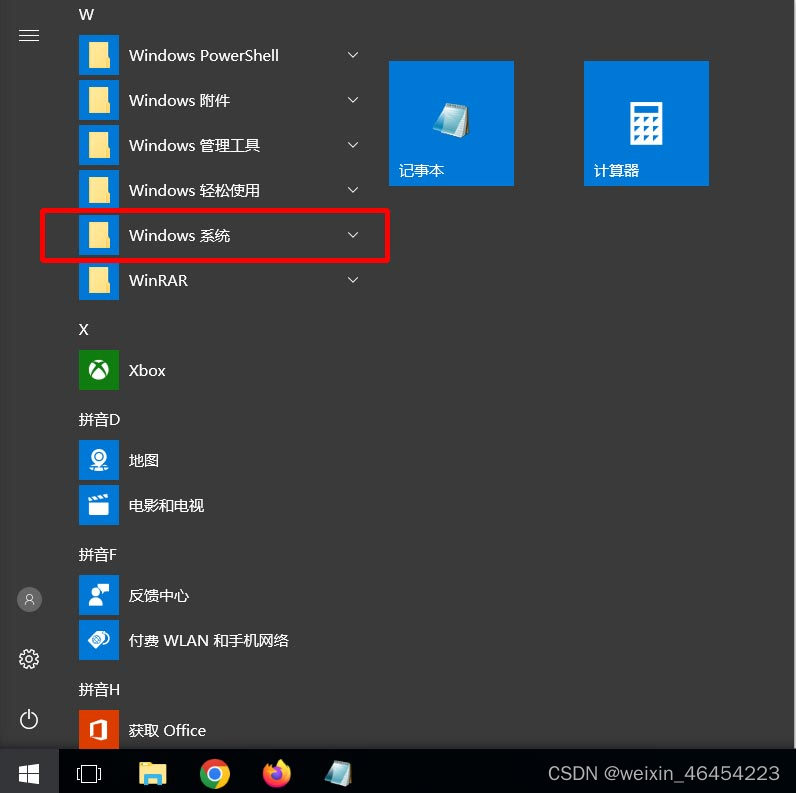Click the Windows PowerShell folder icon

[x=99, y=55]
